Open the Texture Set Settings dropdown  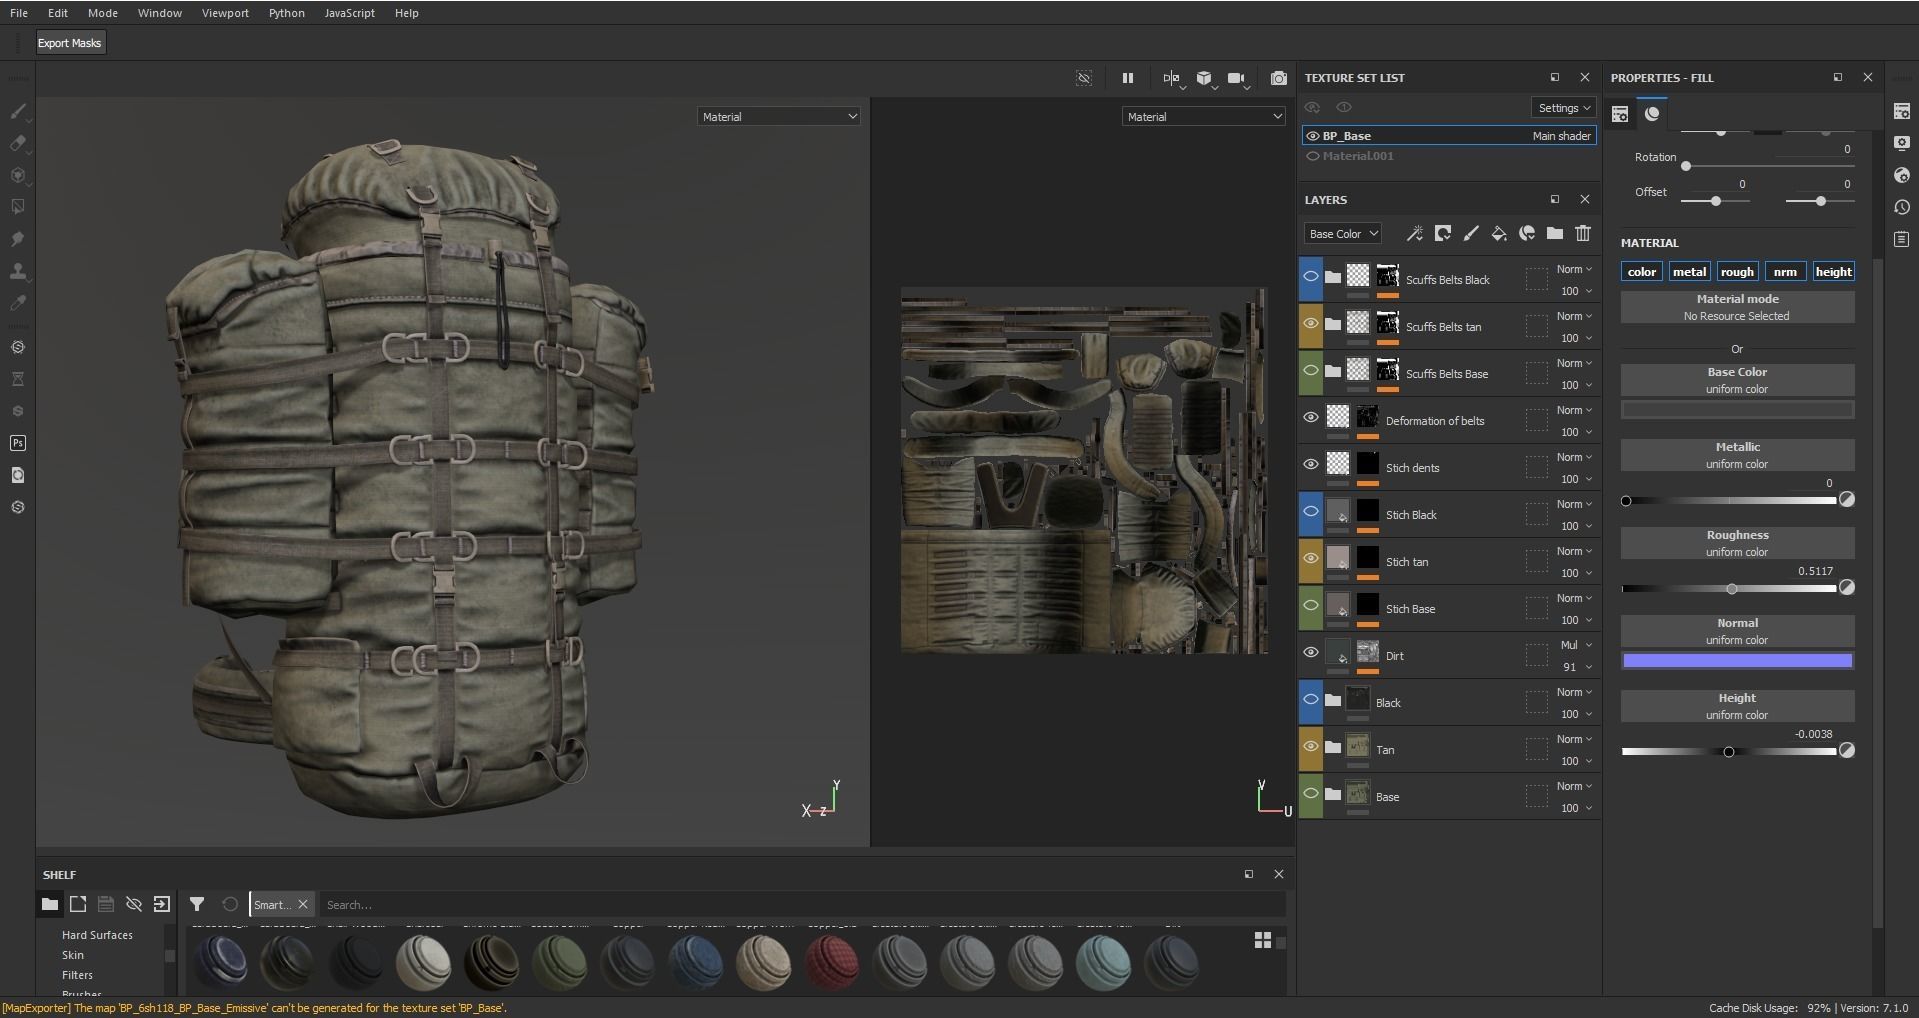(x=1563, y=108)
